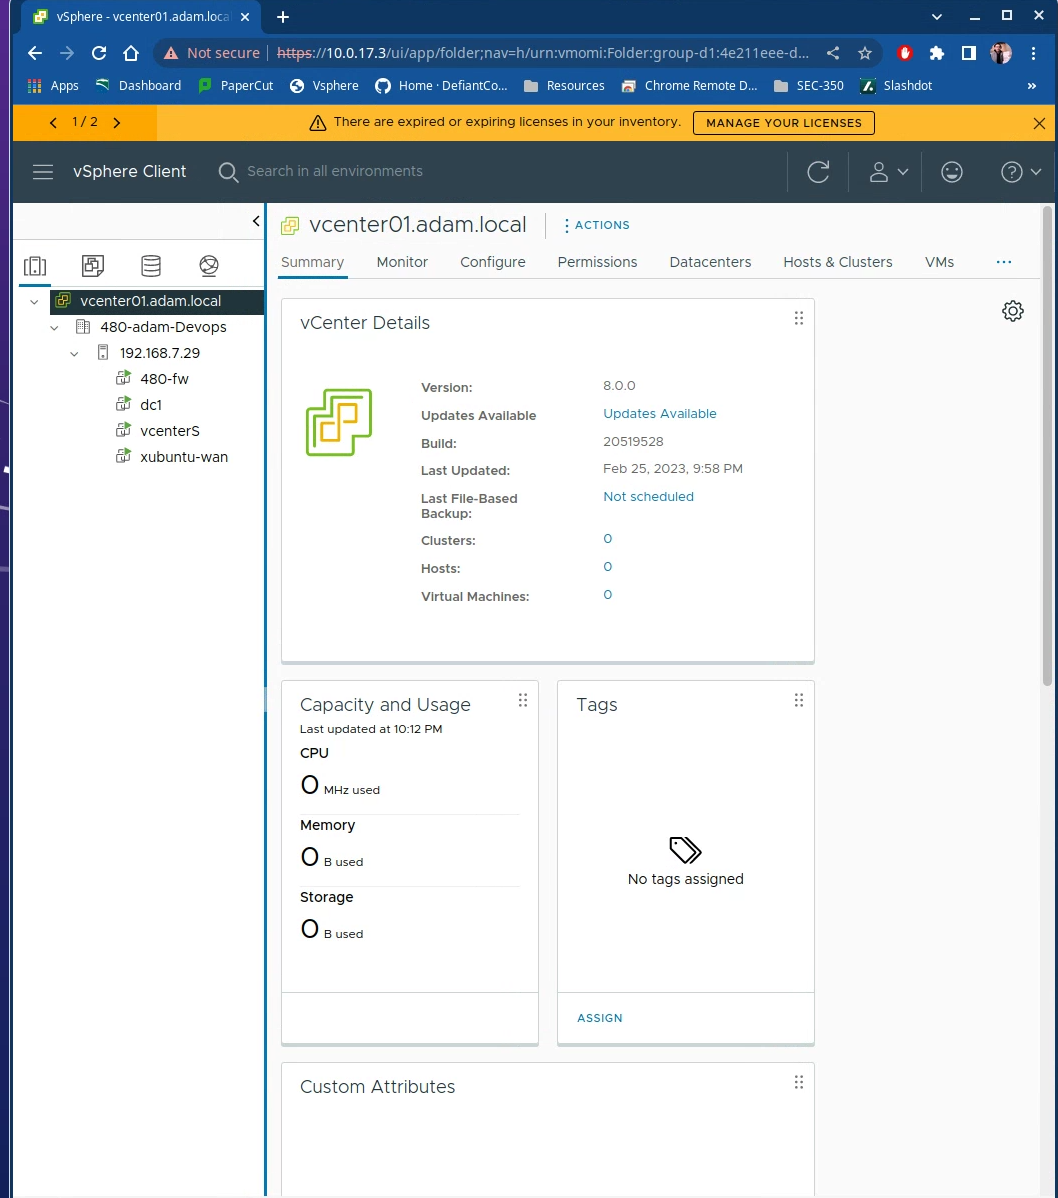This screenshot has width=1058, height=1198.
Task: Collapse the vcenter01.adam.local tree node
Action: [34, 302]
